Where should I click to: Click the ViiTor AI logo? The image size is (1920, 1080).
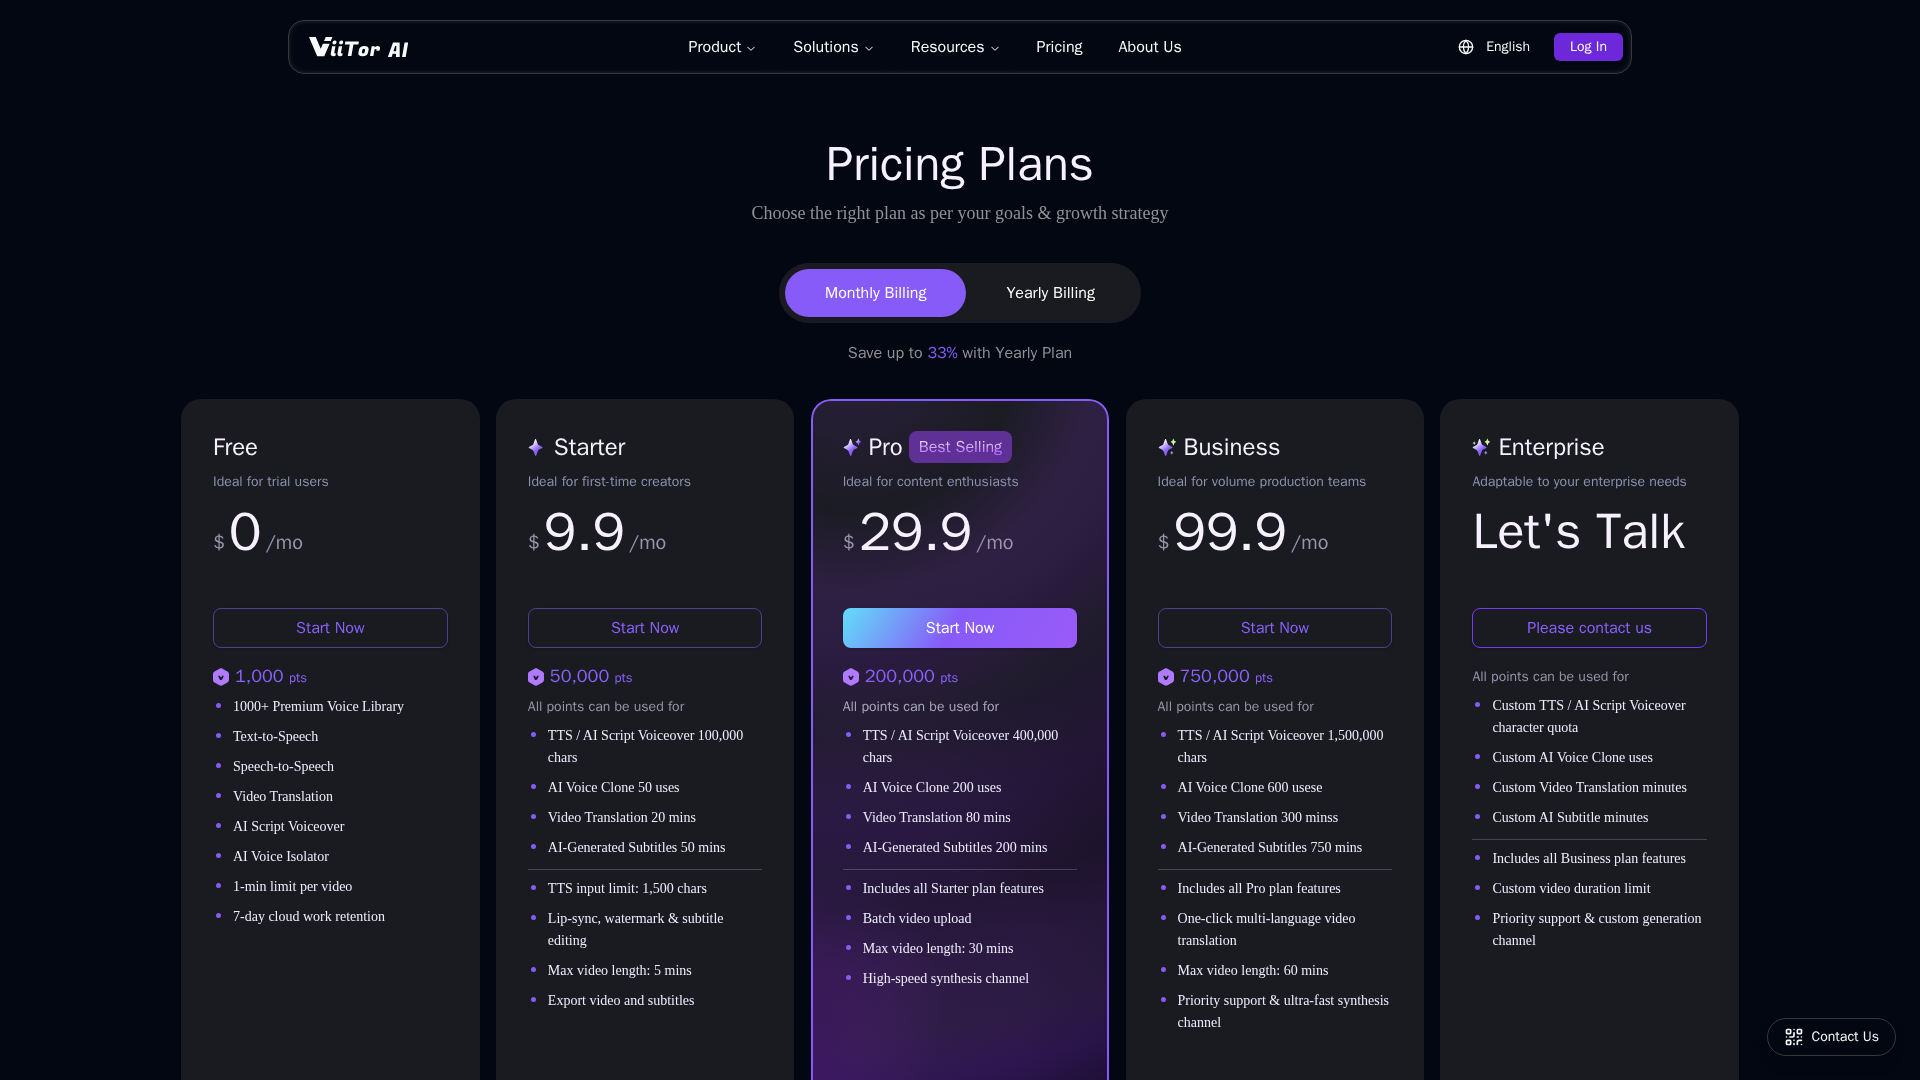pos(358,47)
